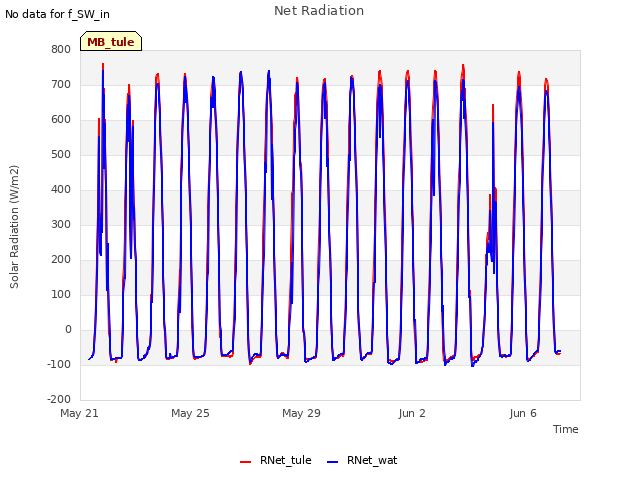Click the 'No data for f_SW_in' message

(x=57, y=14)
